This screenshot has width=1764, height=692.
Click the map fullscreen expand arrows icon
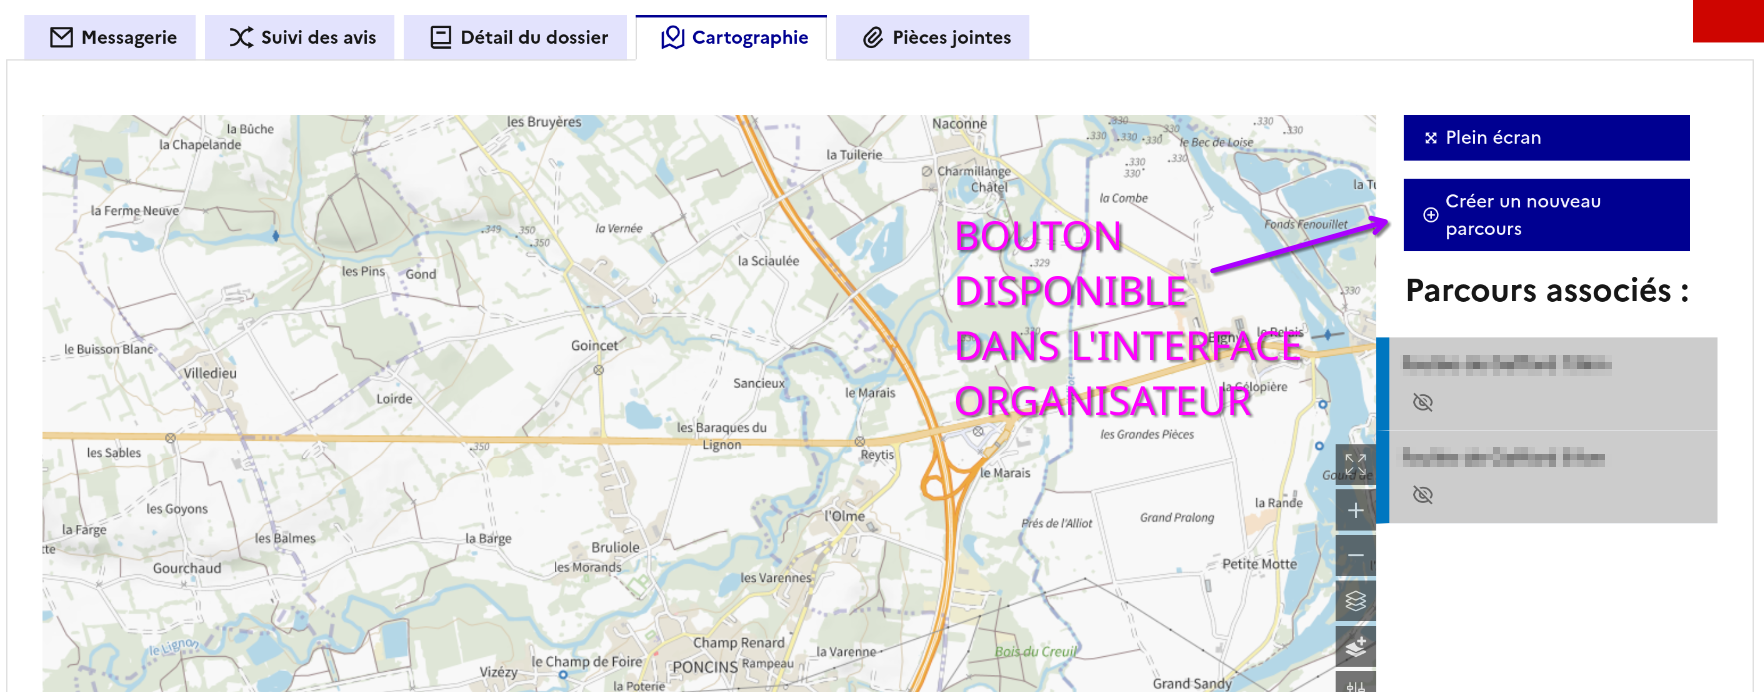(1355, 465)
